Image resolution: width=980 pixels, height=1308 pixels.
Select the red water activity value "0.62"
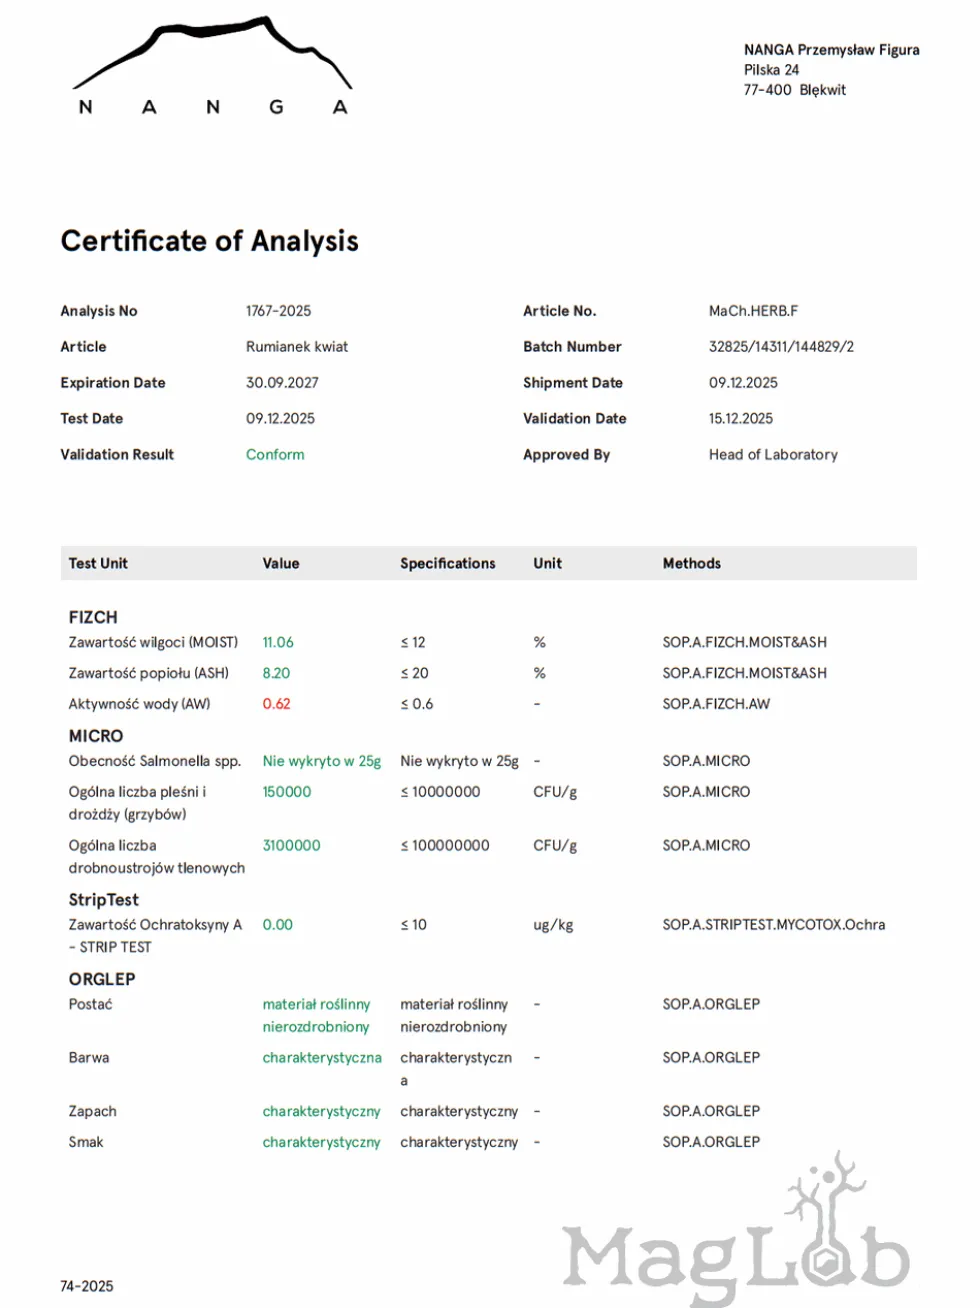click(x=276, y=704)
